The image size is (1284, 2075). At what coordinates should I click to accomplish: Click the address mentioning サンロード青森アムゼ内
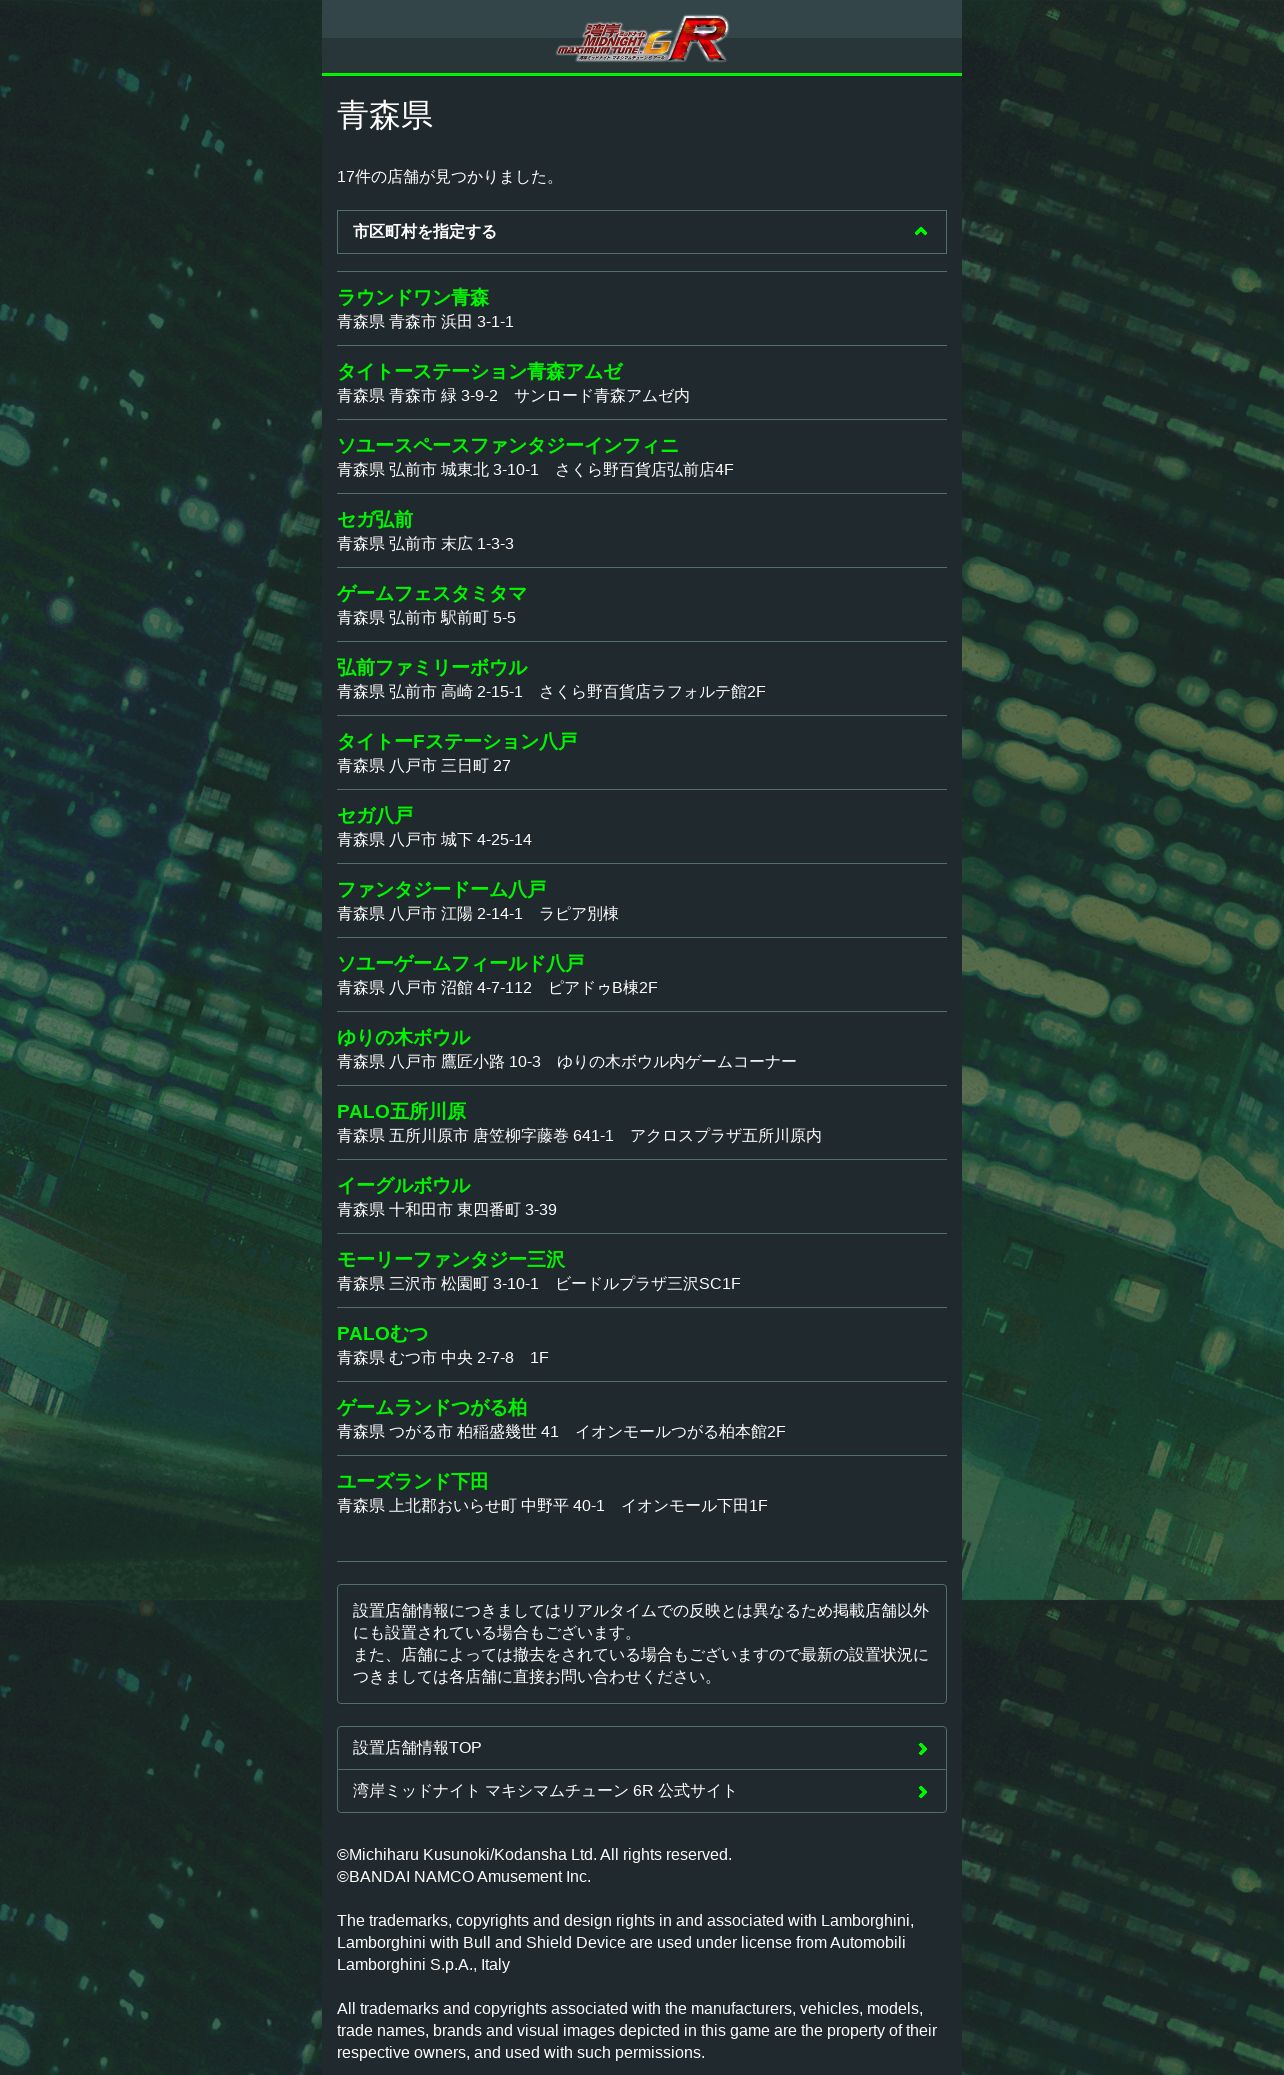514,396
